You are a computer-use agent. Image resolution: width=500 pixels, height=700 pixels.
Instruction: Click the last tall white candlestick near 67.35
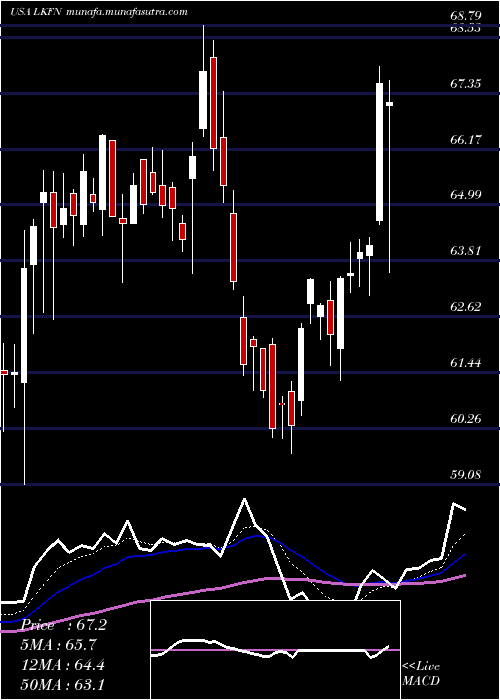tap(379, 152)
